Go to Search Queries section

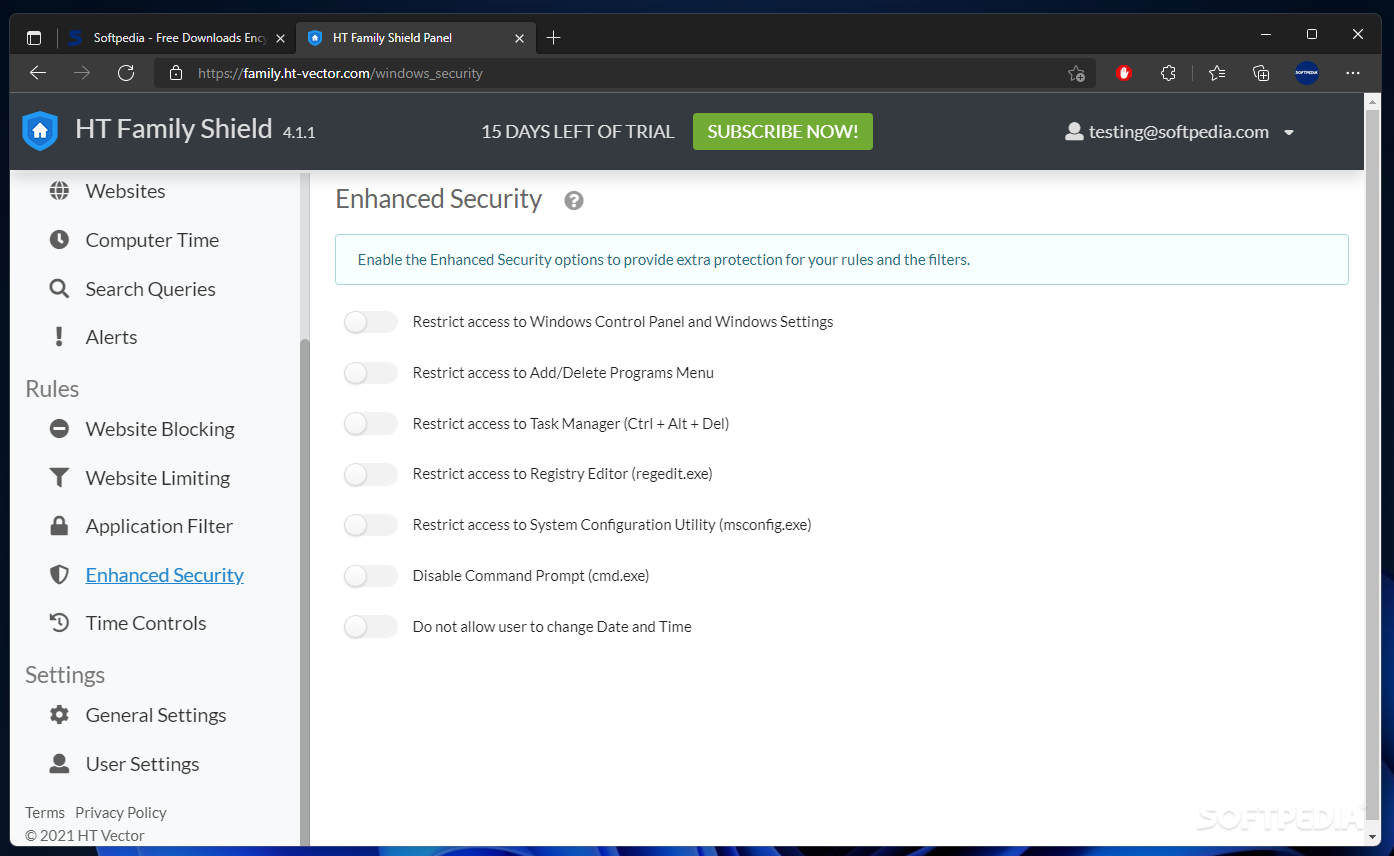coord(151,289)
